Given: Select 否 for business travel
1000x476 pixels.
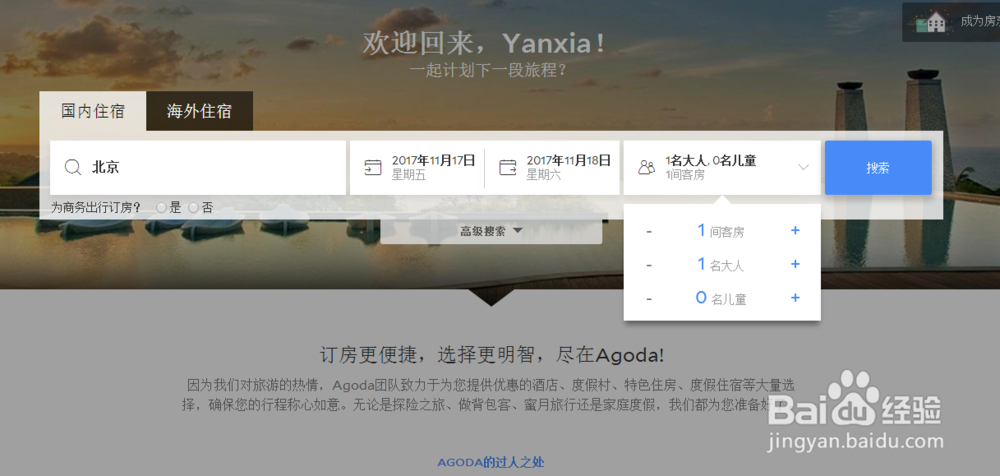Looking at the screenshot, I should coord(193,208).
